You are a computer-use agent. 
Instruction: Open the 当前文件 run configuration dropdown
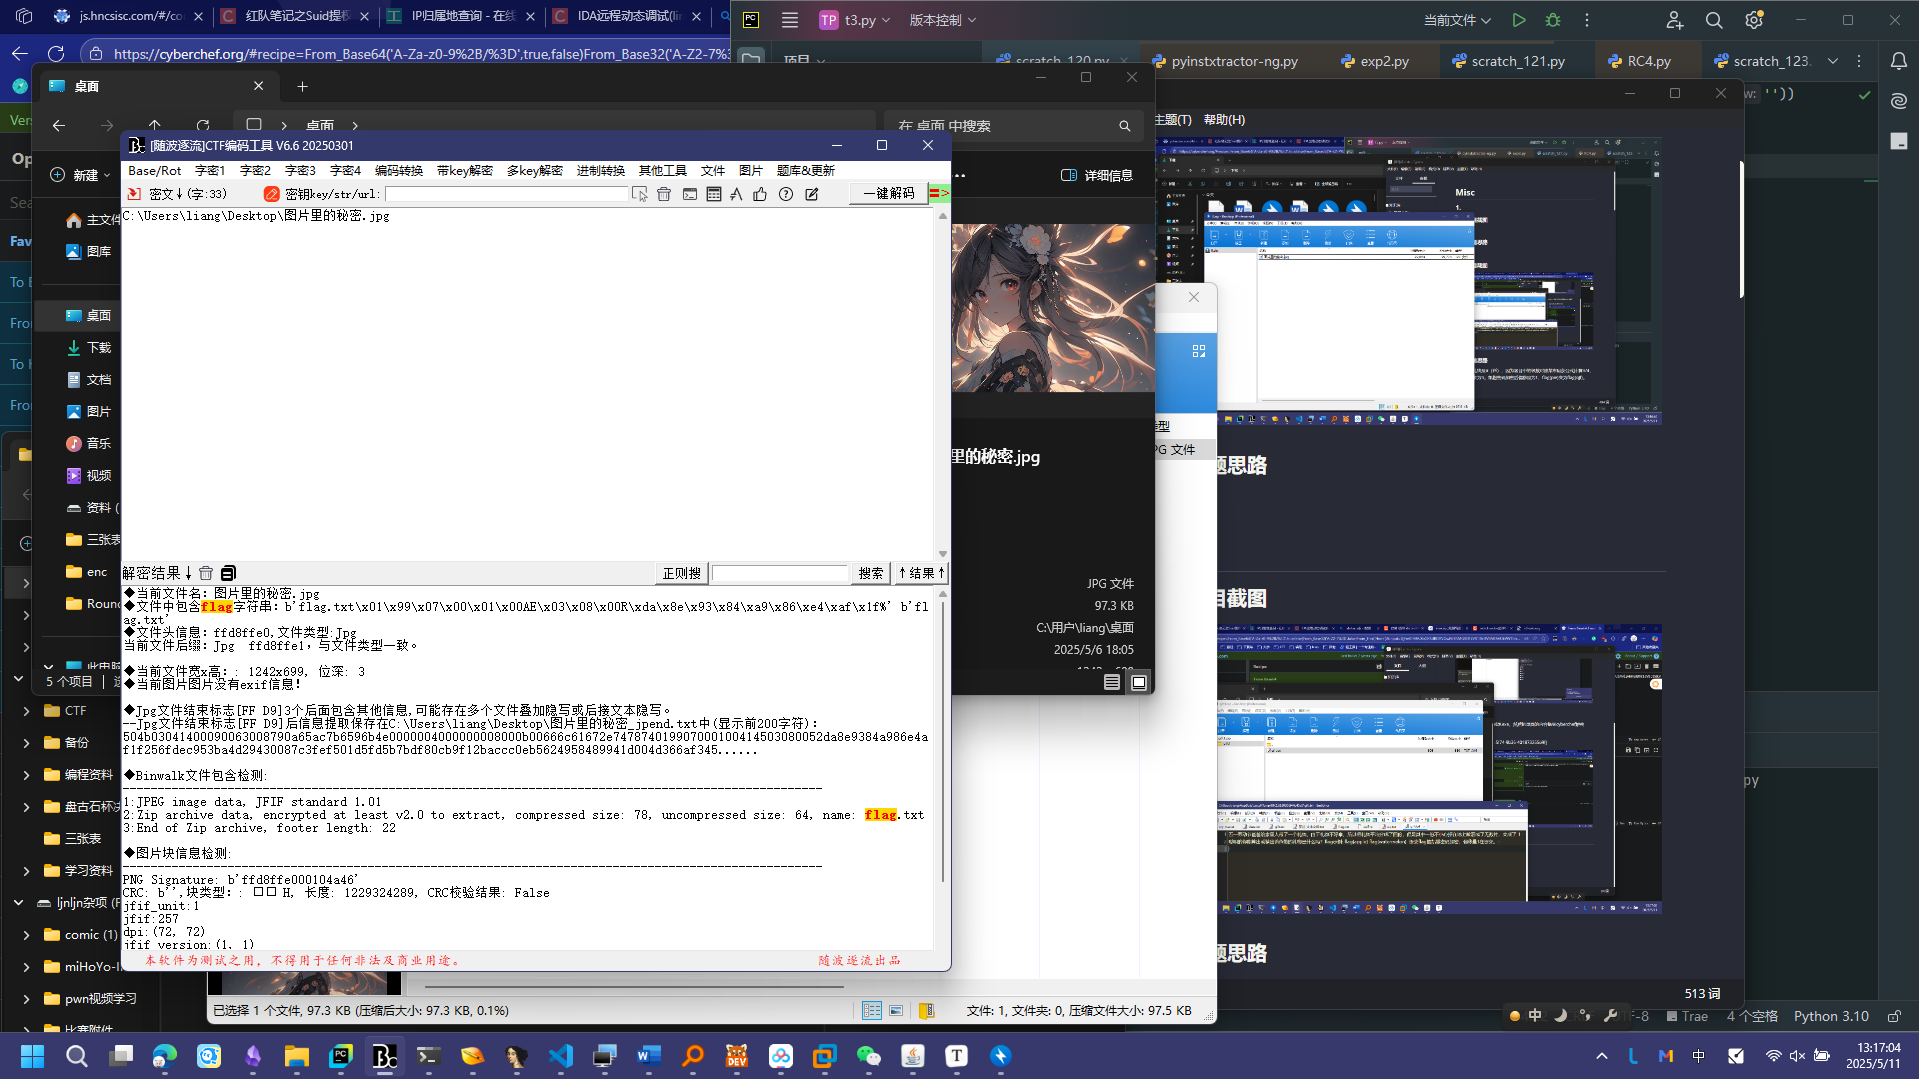coord(1457,20)
